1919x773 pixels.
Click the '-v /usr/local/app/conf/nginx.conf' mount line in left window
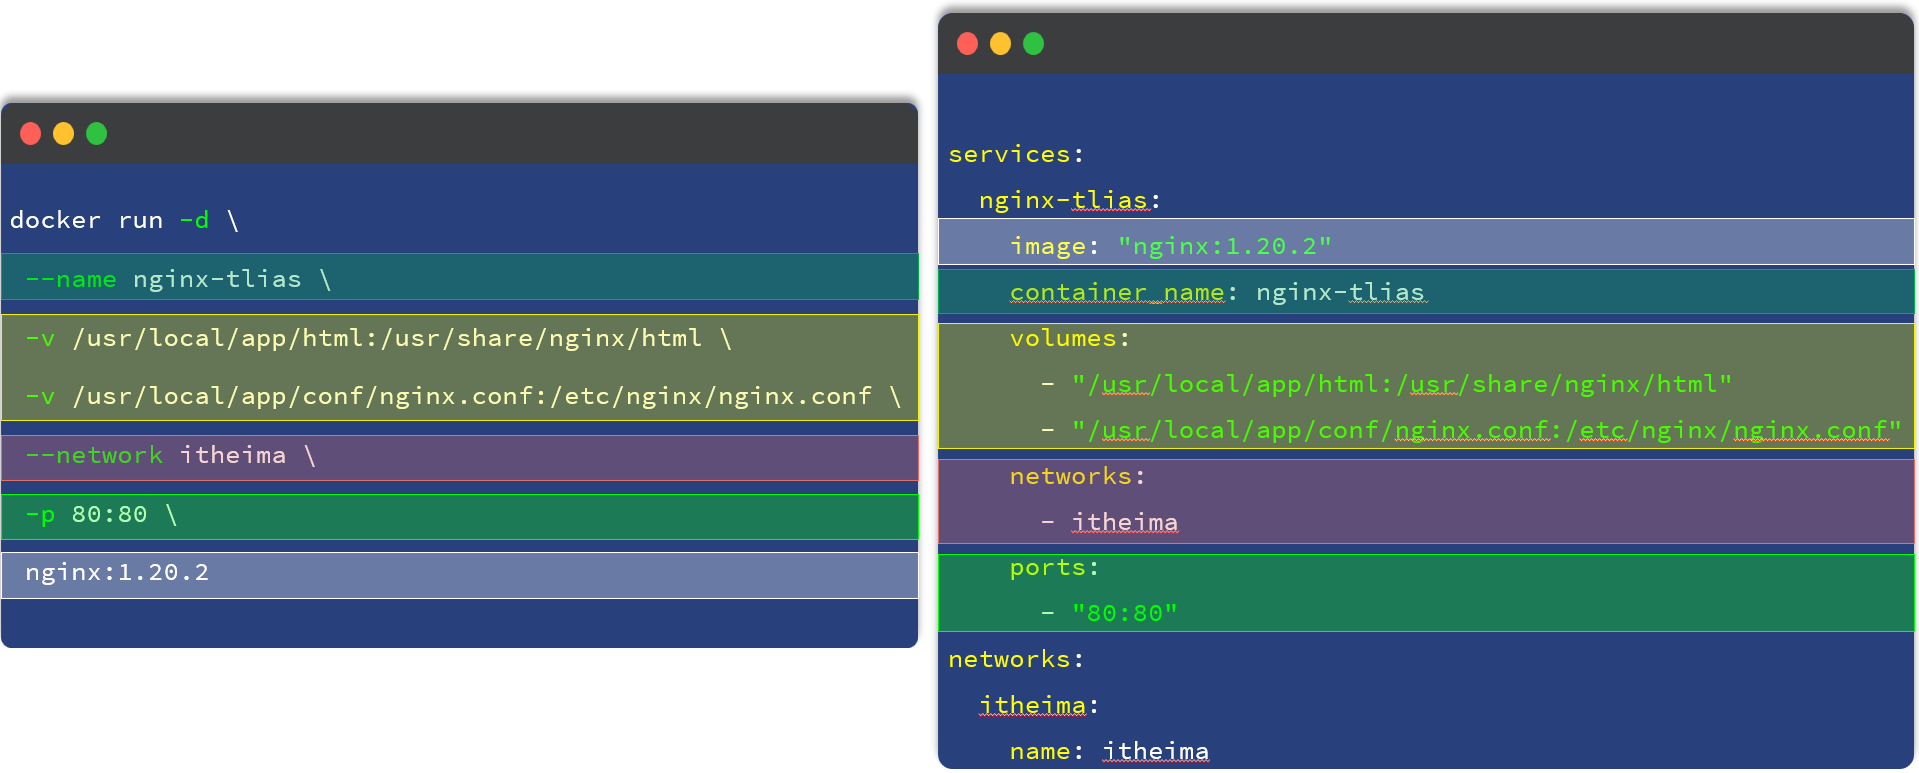[464, 397]
